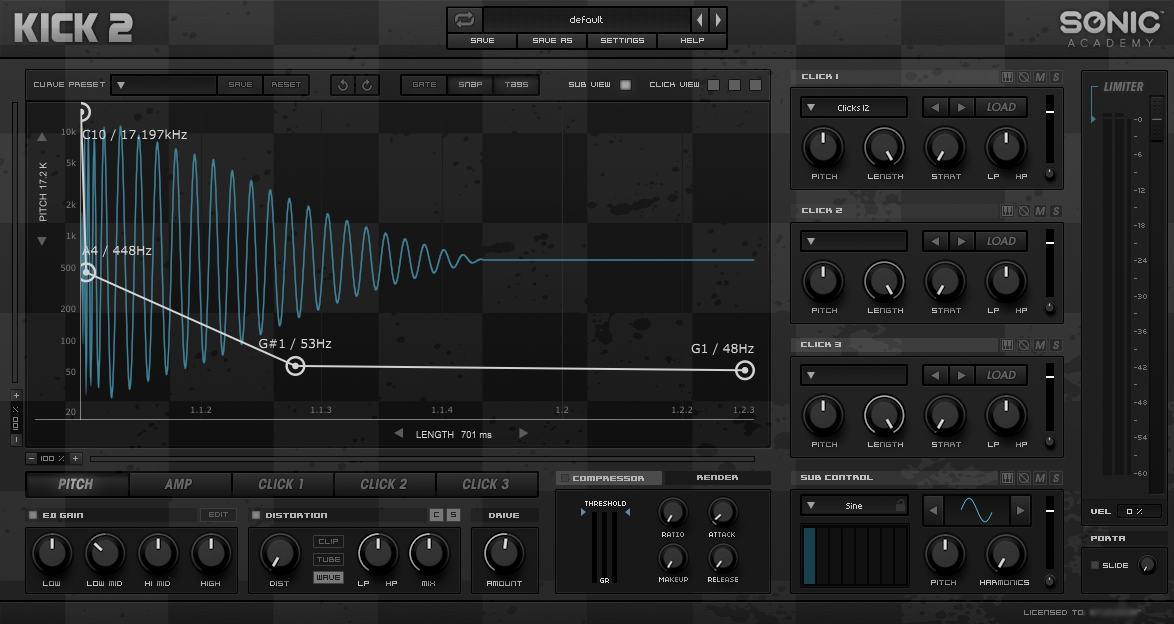Enable the Compressor checkbox

tap(565, 478)
